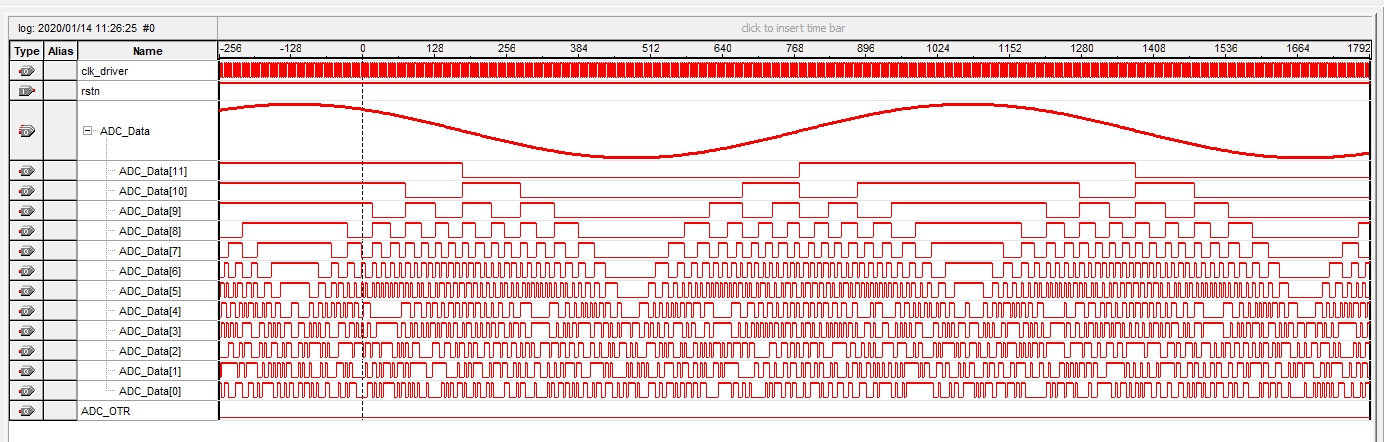
Task: Click the type icon for clk_driver
Action: click(x=26, y=71)
